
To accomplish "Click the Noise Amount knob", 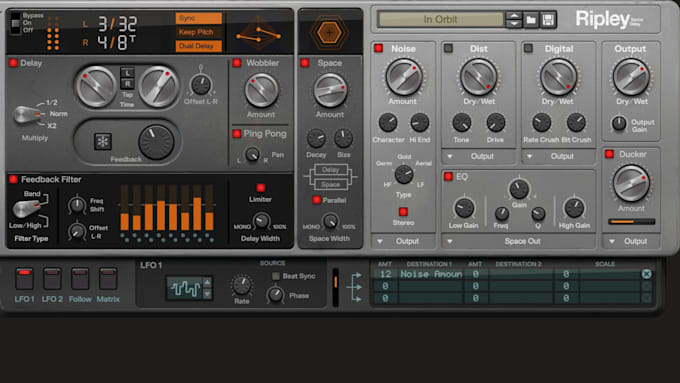I will tap(404, 77).
